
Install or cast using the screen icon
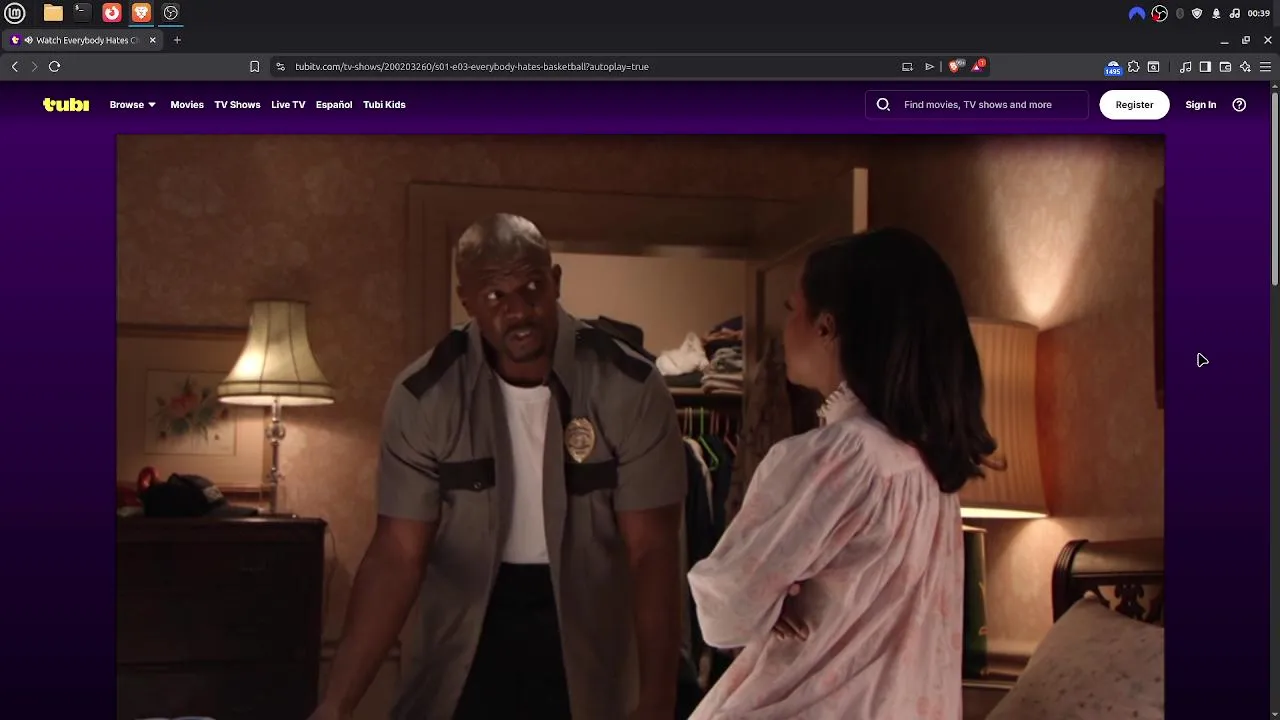tap(907, 66)
